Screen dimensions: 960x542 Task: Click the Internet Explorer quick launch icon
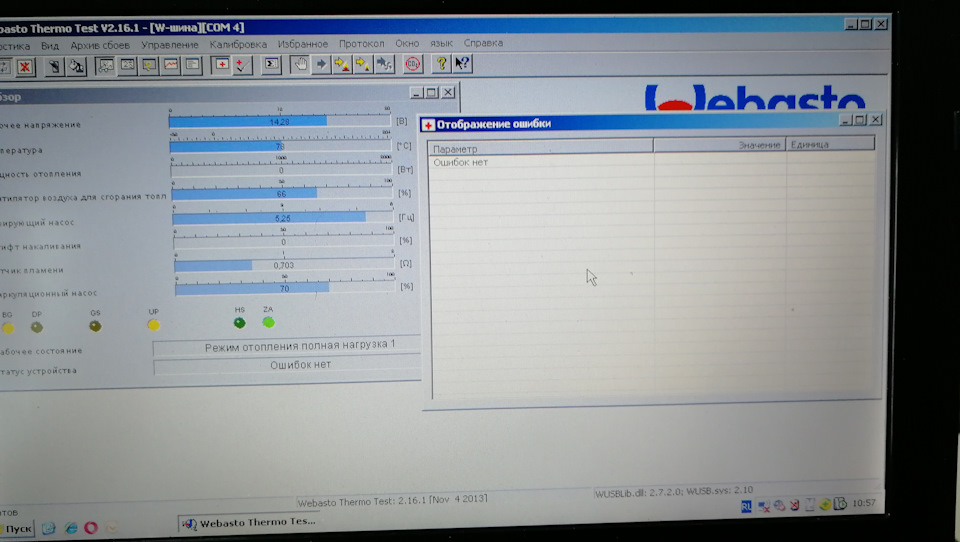[x=70, y=528]
